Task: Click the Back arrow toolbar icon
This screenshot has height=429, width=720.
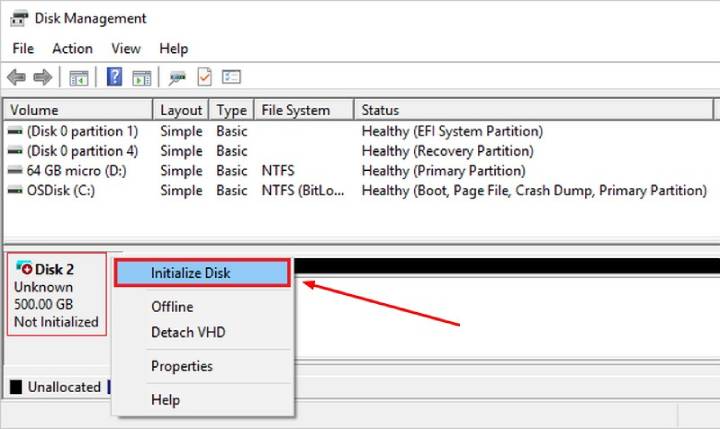Action: pyautogui.click(x=16, y=77)
